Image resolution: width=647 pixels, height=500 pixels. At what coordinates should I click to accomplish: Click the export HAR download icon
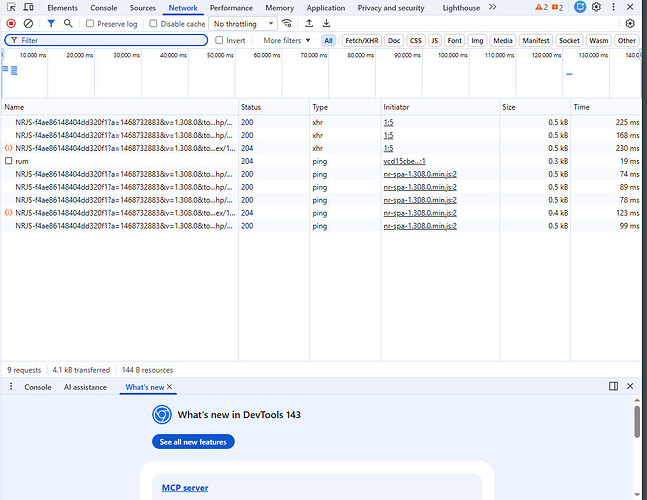(326, 23)
